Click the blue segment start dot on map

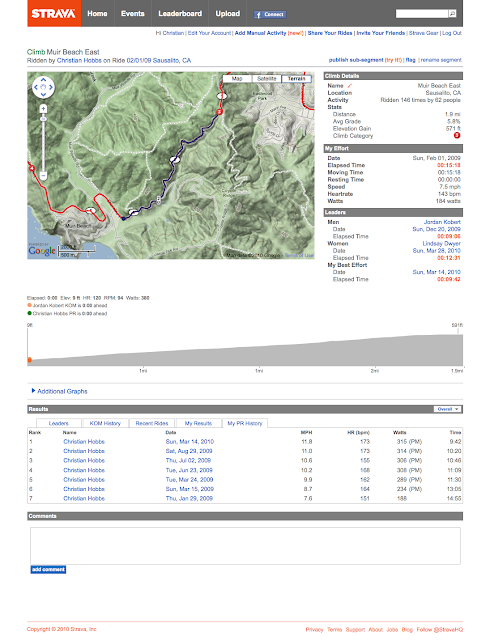pos(123,219)
